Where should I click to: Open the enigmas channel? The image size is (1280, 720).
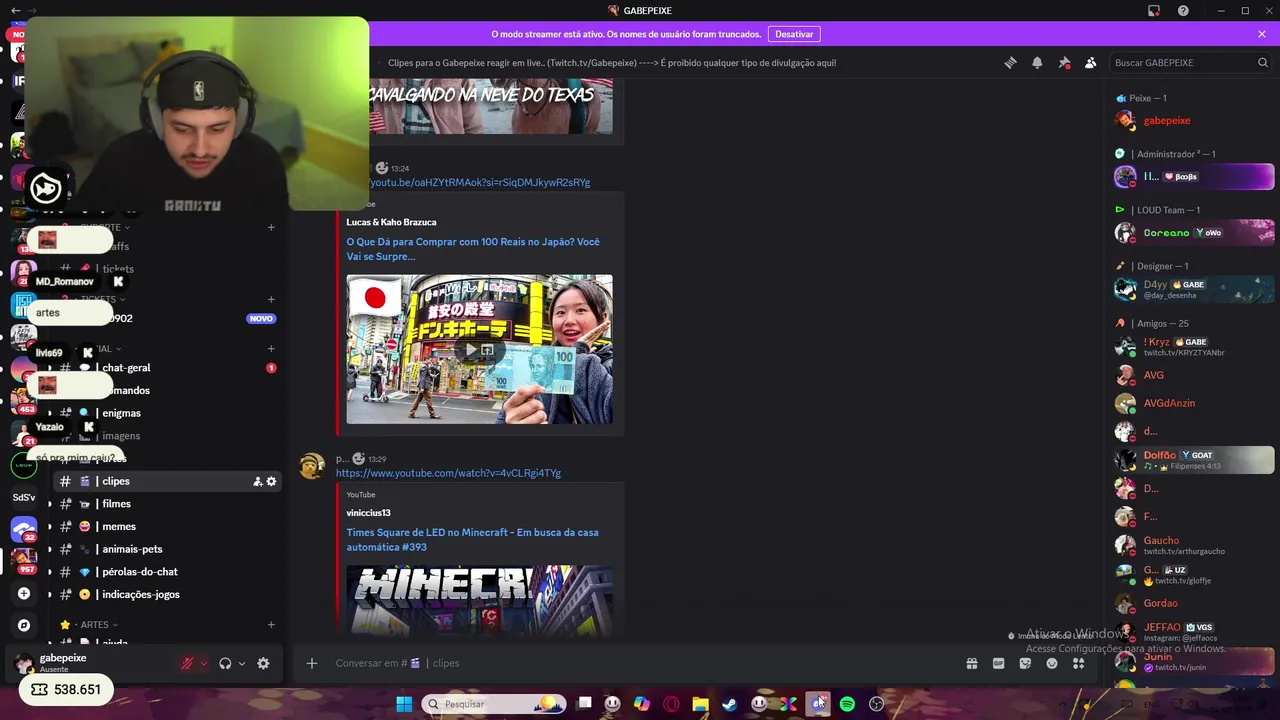165,413
